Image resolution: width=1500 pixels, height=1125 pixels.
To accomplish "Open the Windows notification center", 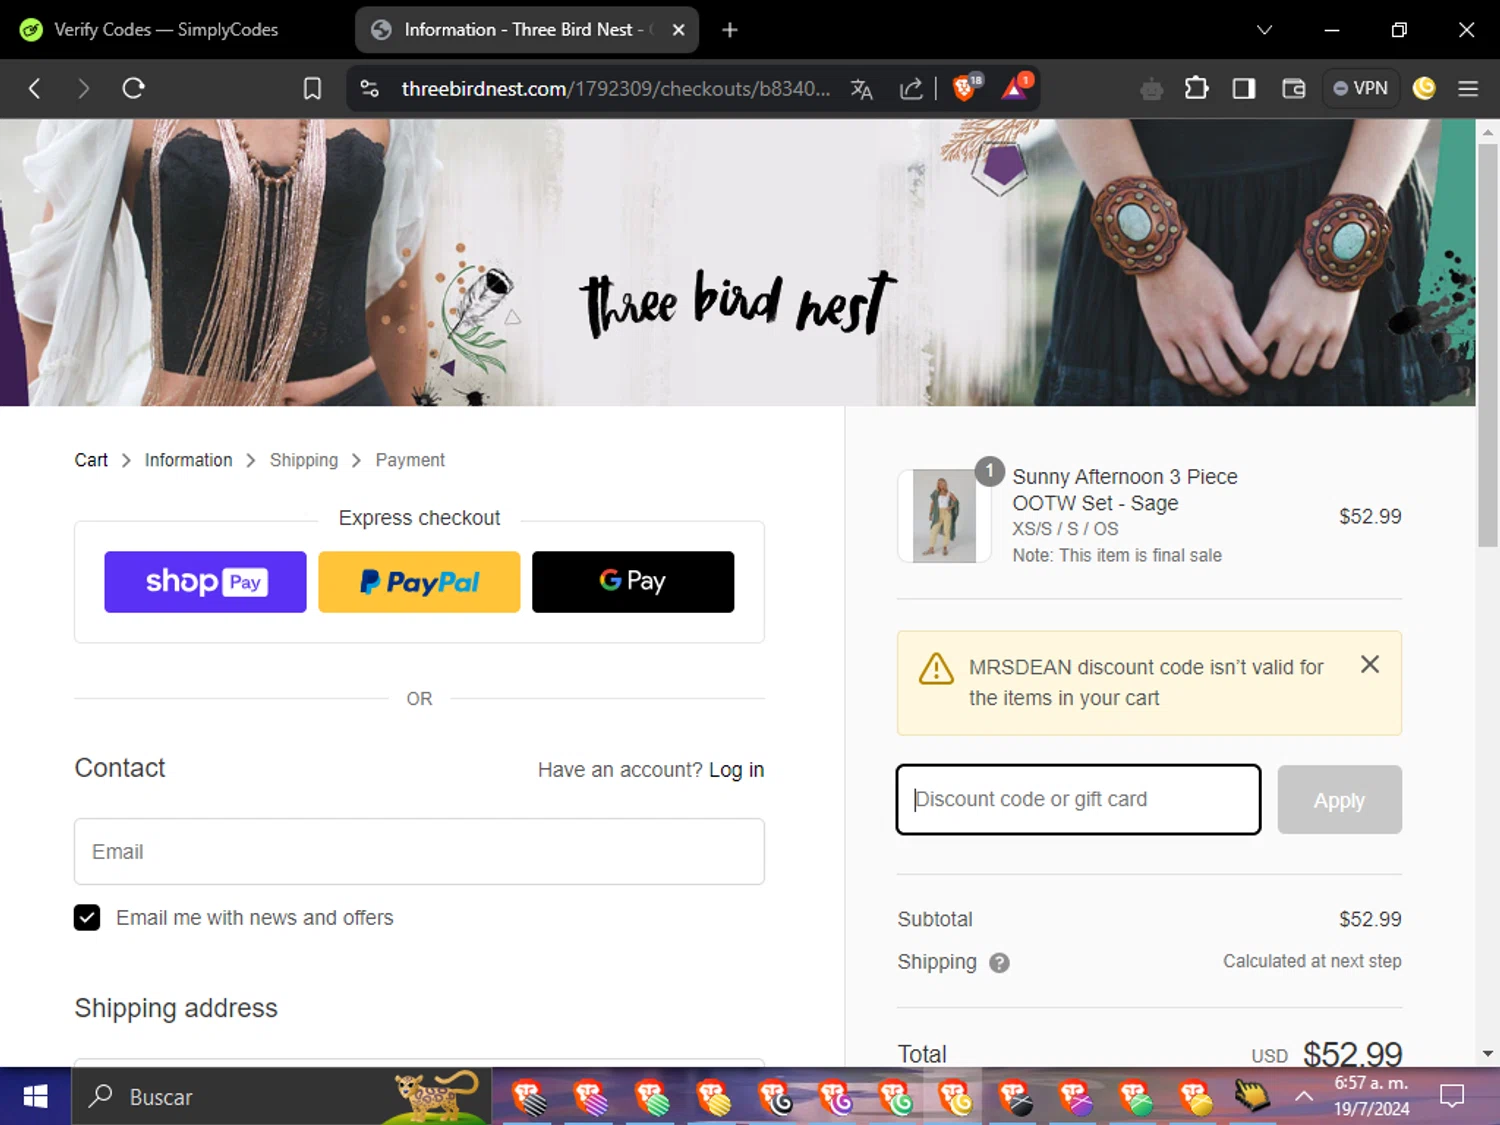I will click(1452, 1097).
